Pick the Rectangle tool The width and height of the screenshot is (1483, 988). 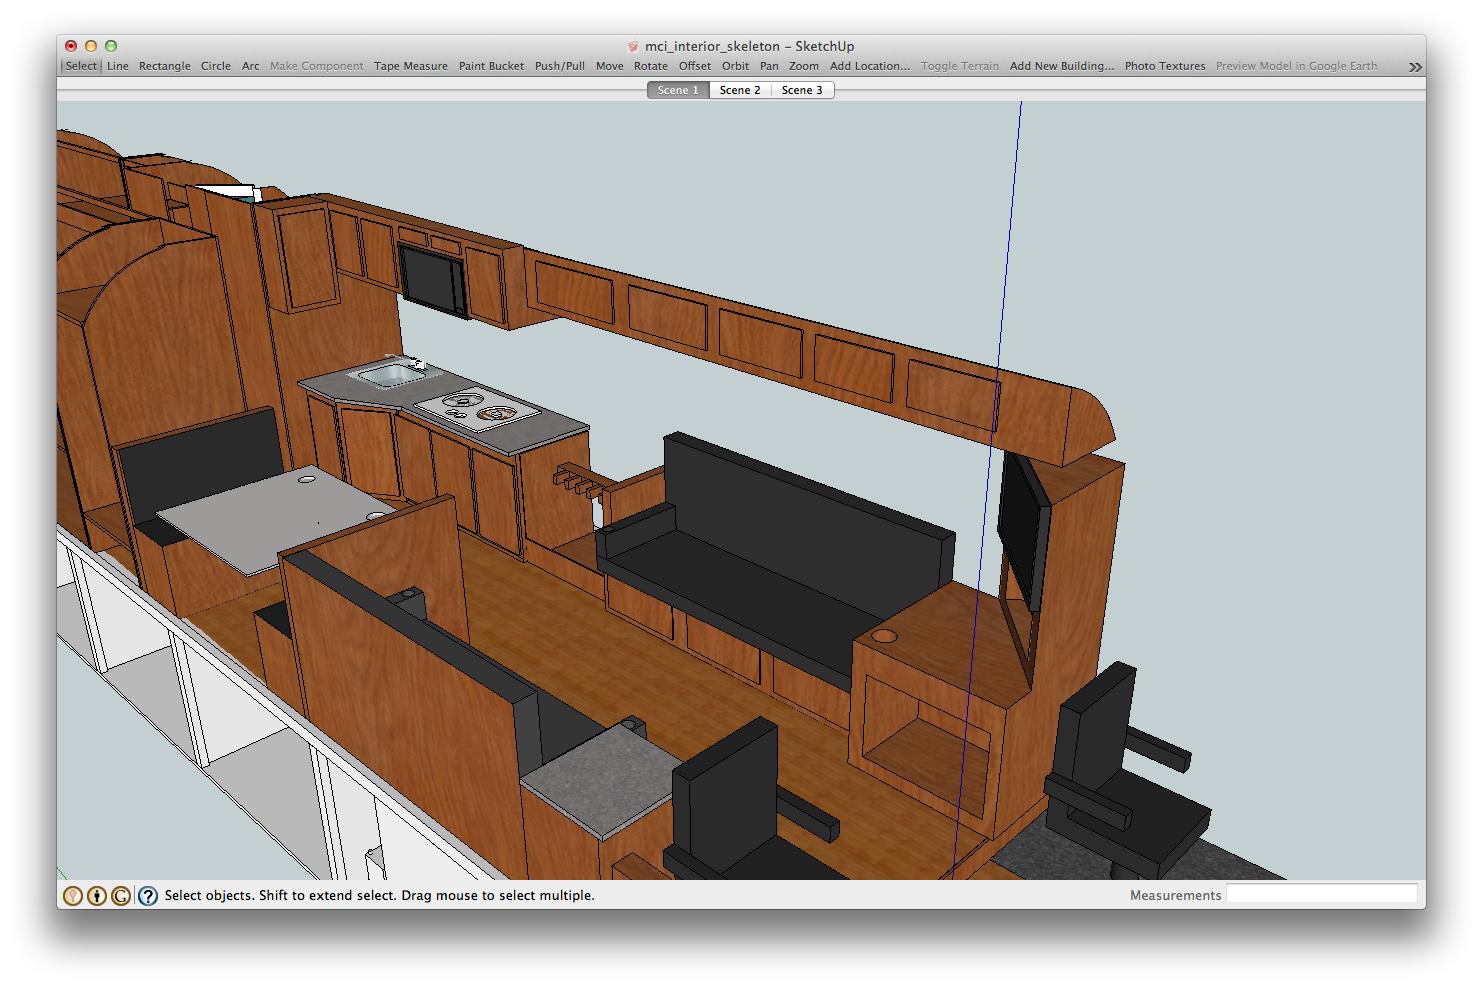165,66
